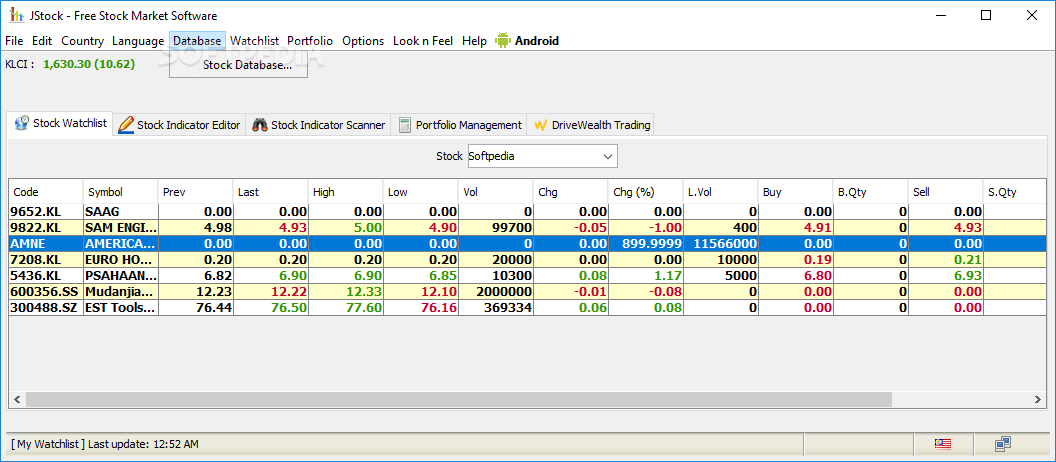This screenshot has height=462, width=1056.
Task: Sort by the Low column header
Action: pos(420,192)
